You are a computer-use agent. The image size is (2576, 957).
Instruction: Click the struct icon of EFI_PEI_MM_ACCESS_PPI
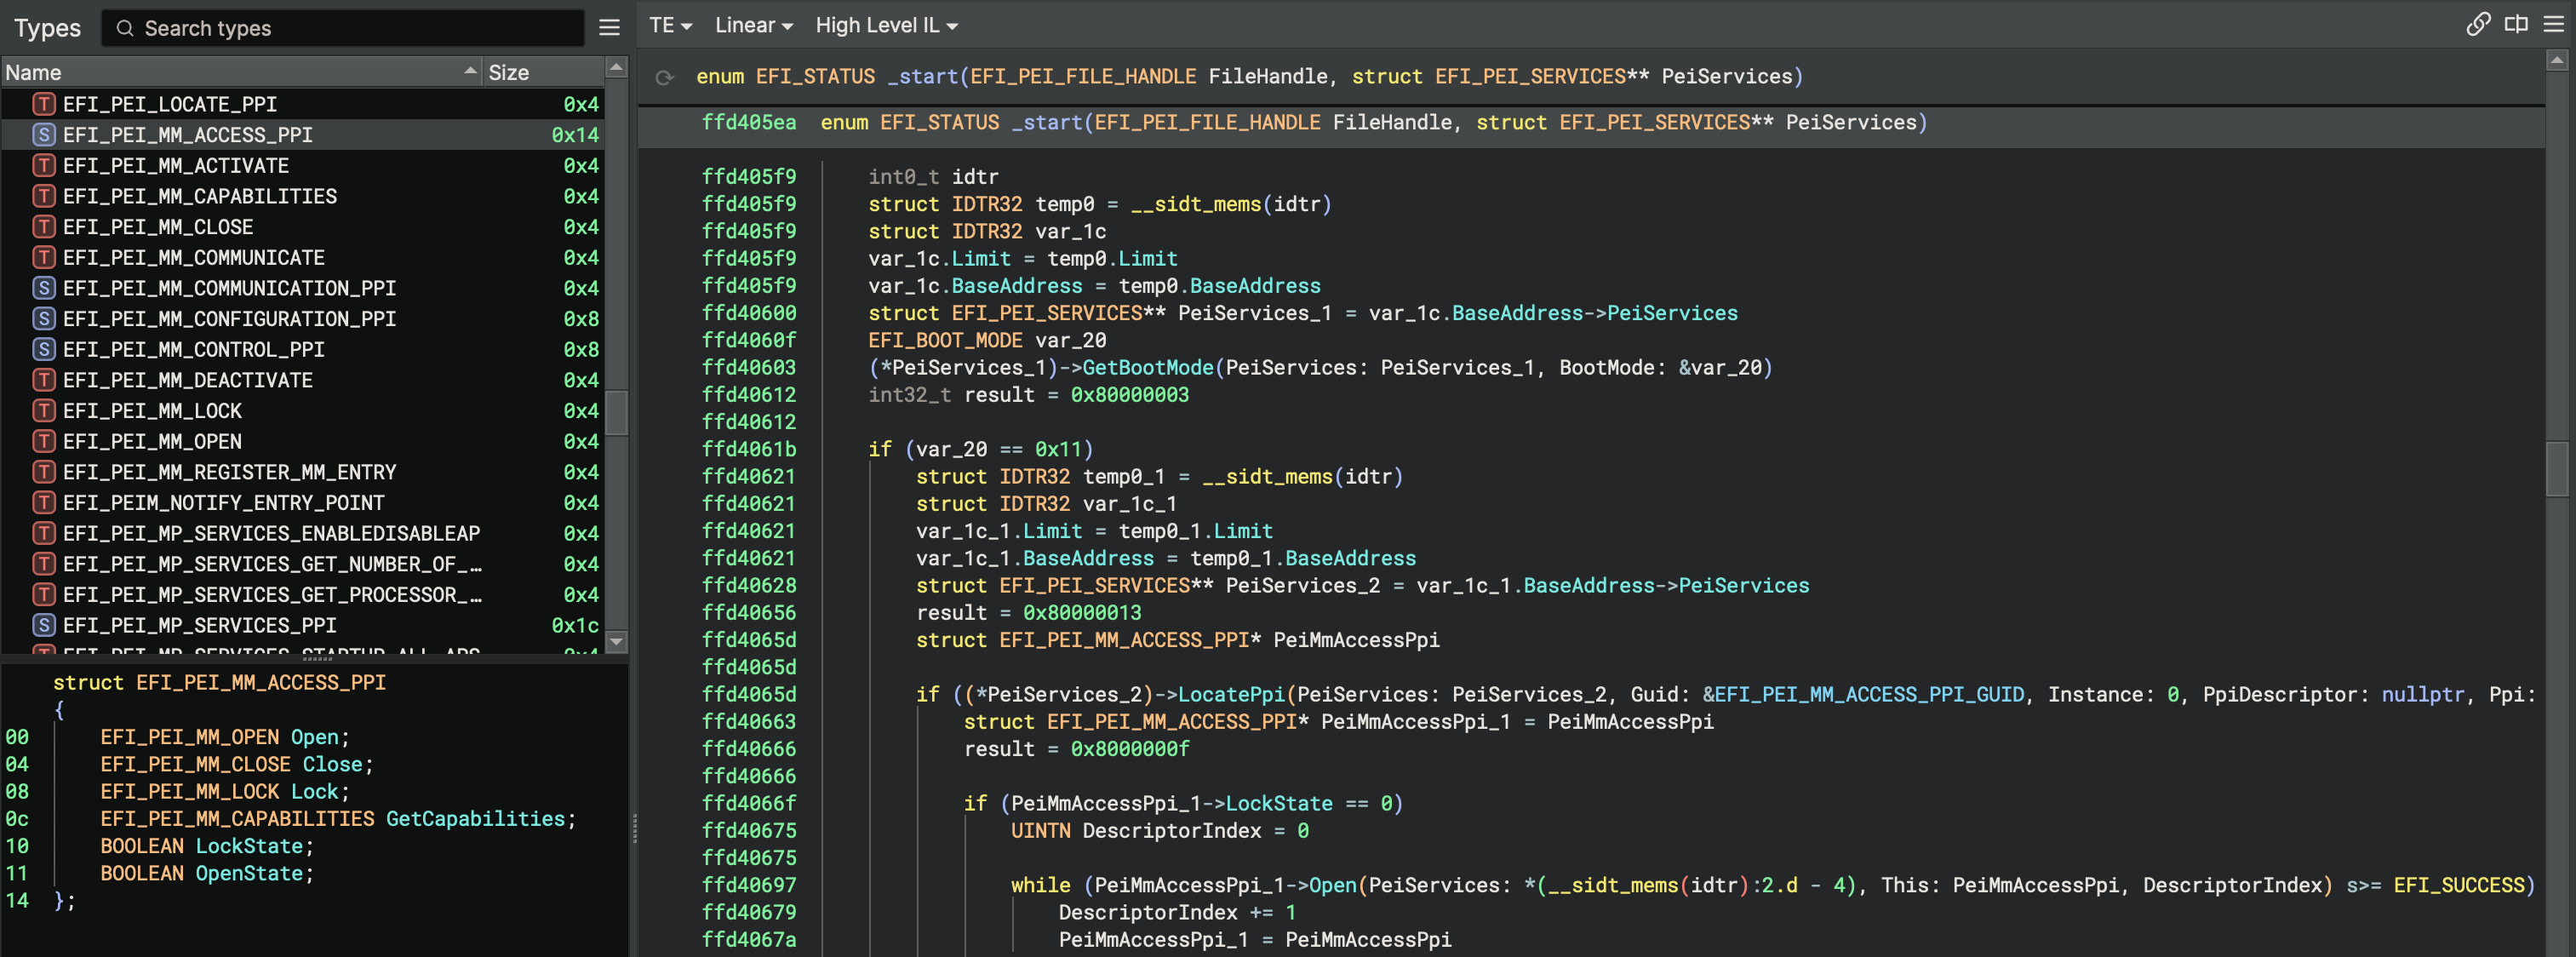pos(43,135)
